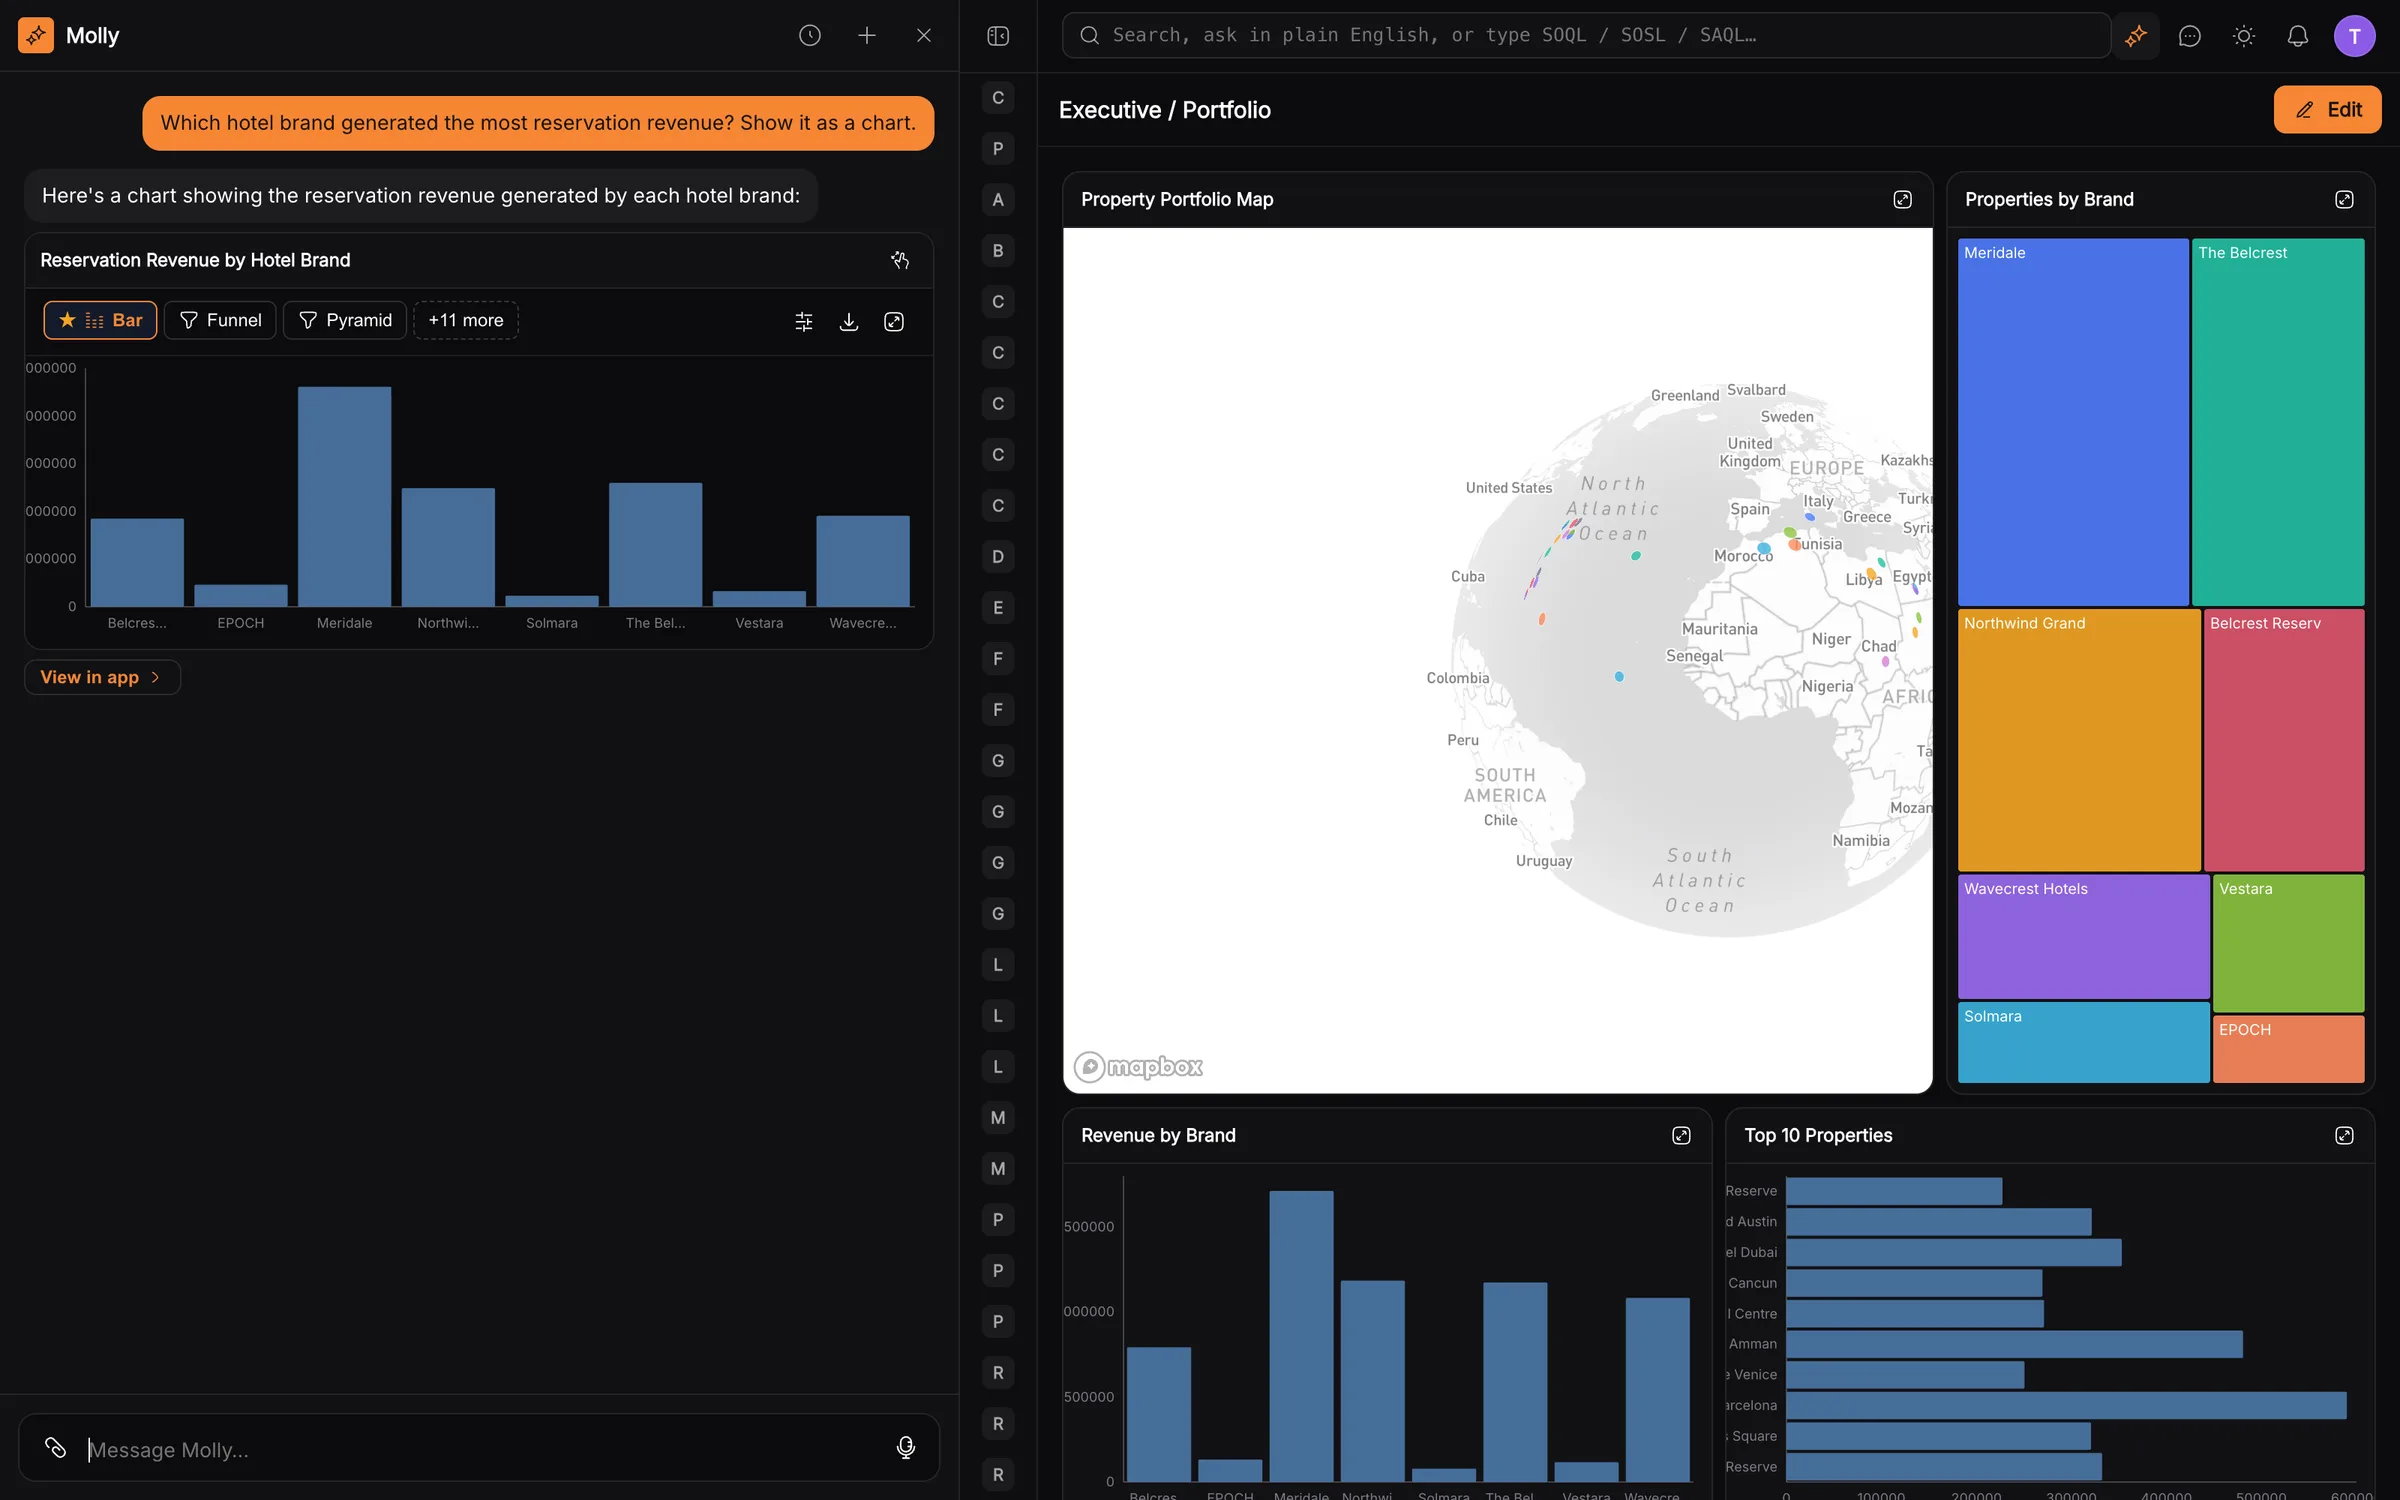The width and height of the screenshot is (2400, 1500).
Task: Focus the Message Molly input
Action: point(480,1449)
